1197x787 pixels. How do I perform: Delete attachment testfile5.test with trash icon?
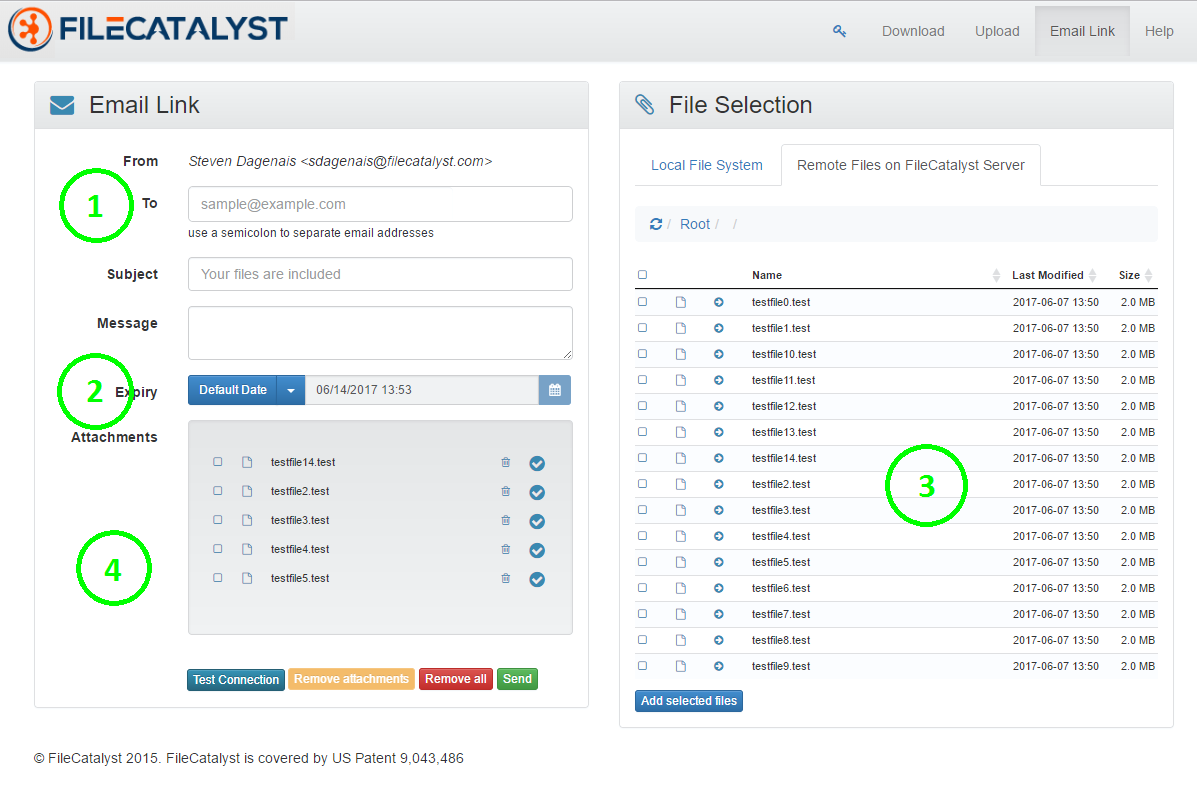click(x=505, y=579)
